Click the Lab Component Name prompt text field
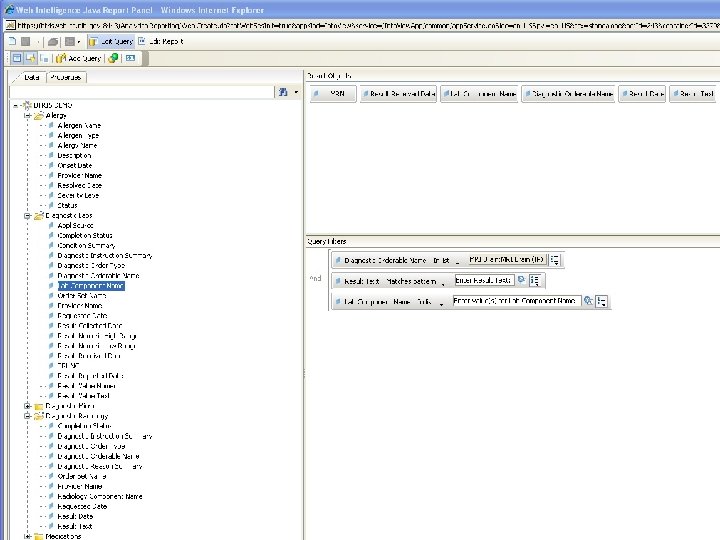Screen dimensions: 720x540 517,301
